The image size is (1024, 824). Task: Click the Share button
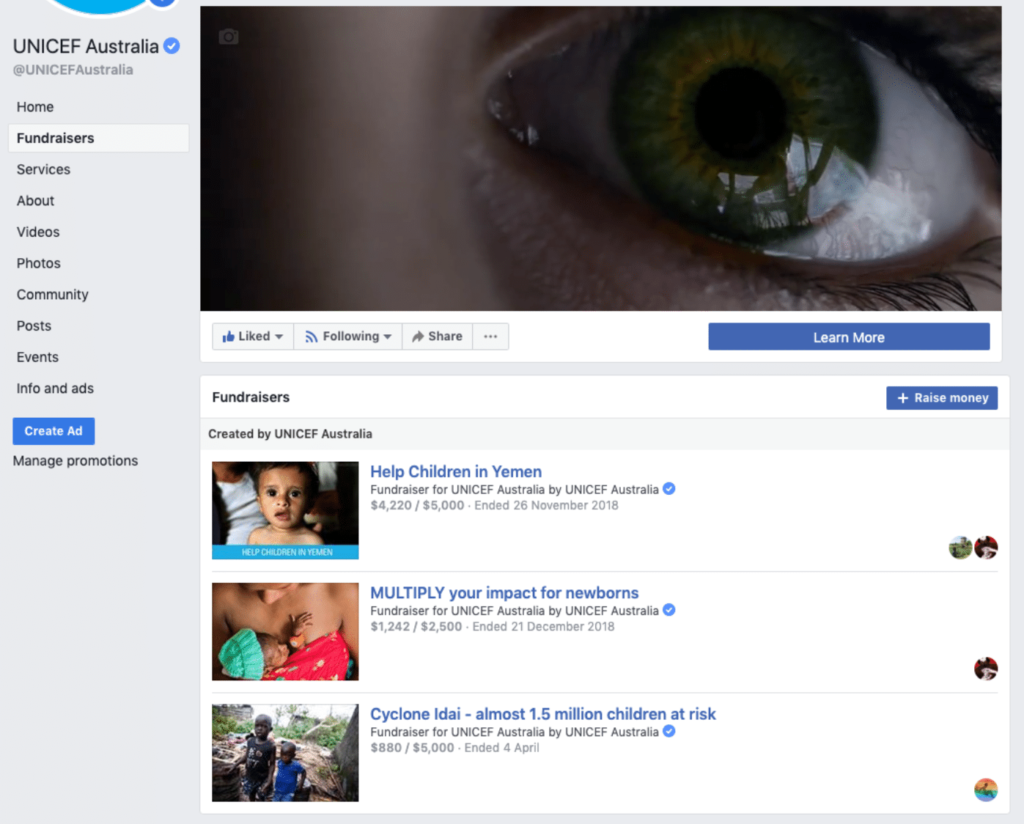[437, 336]
